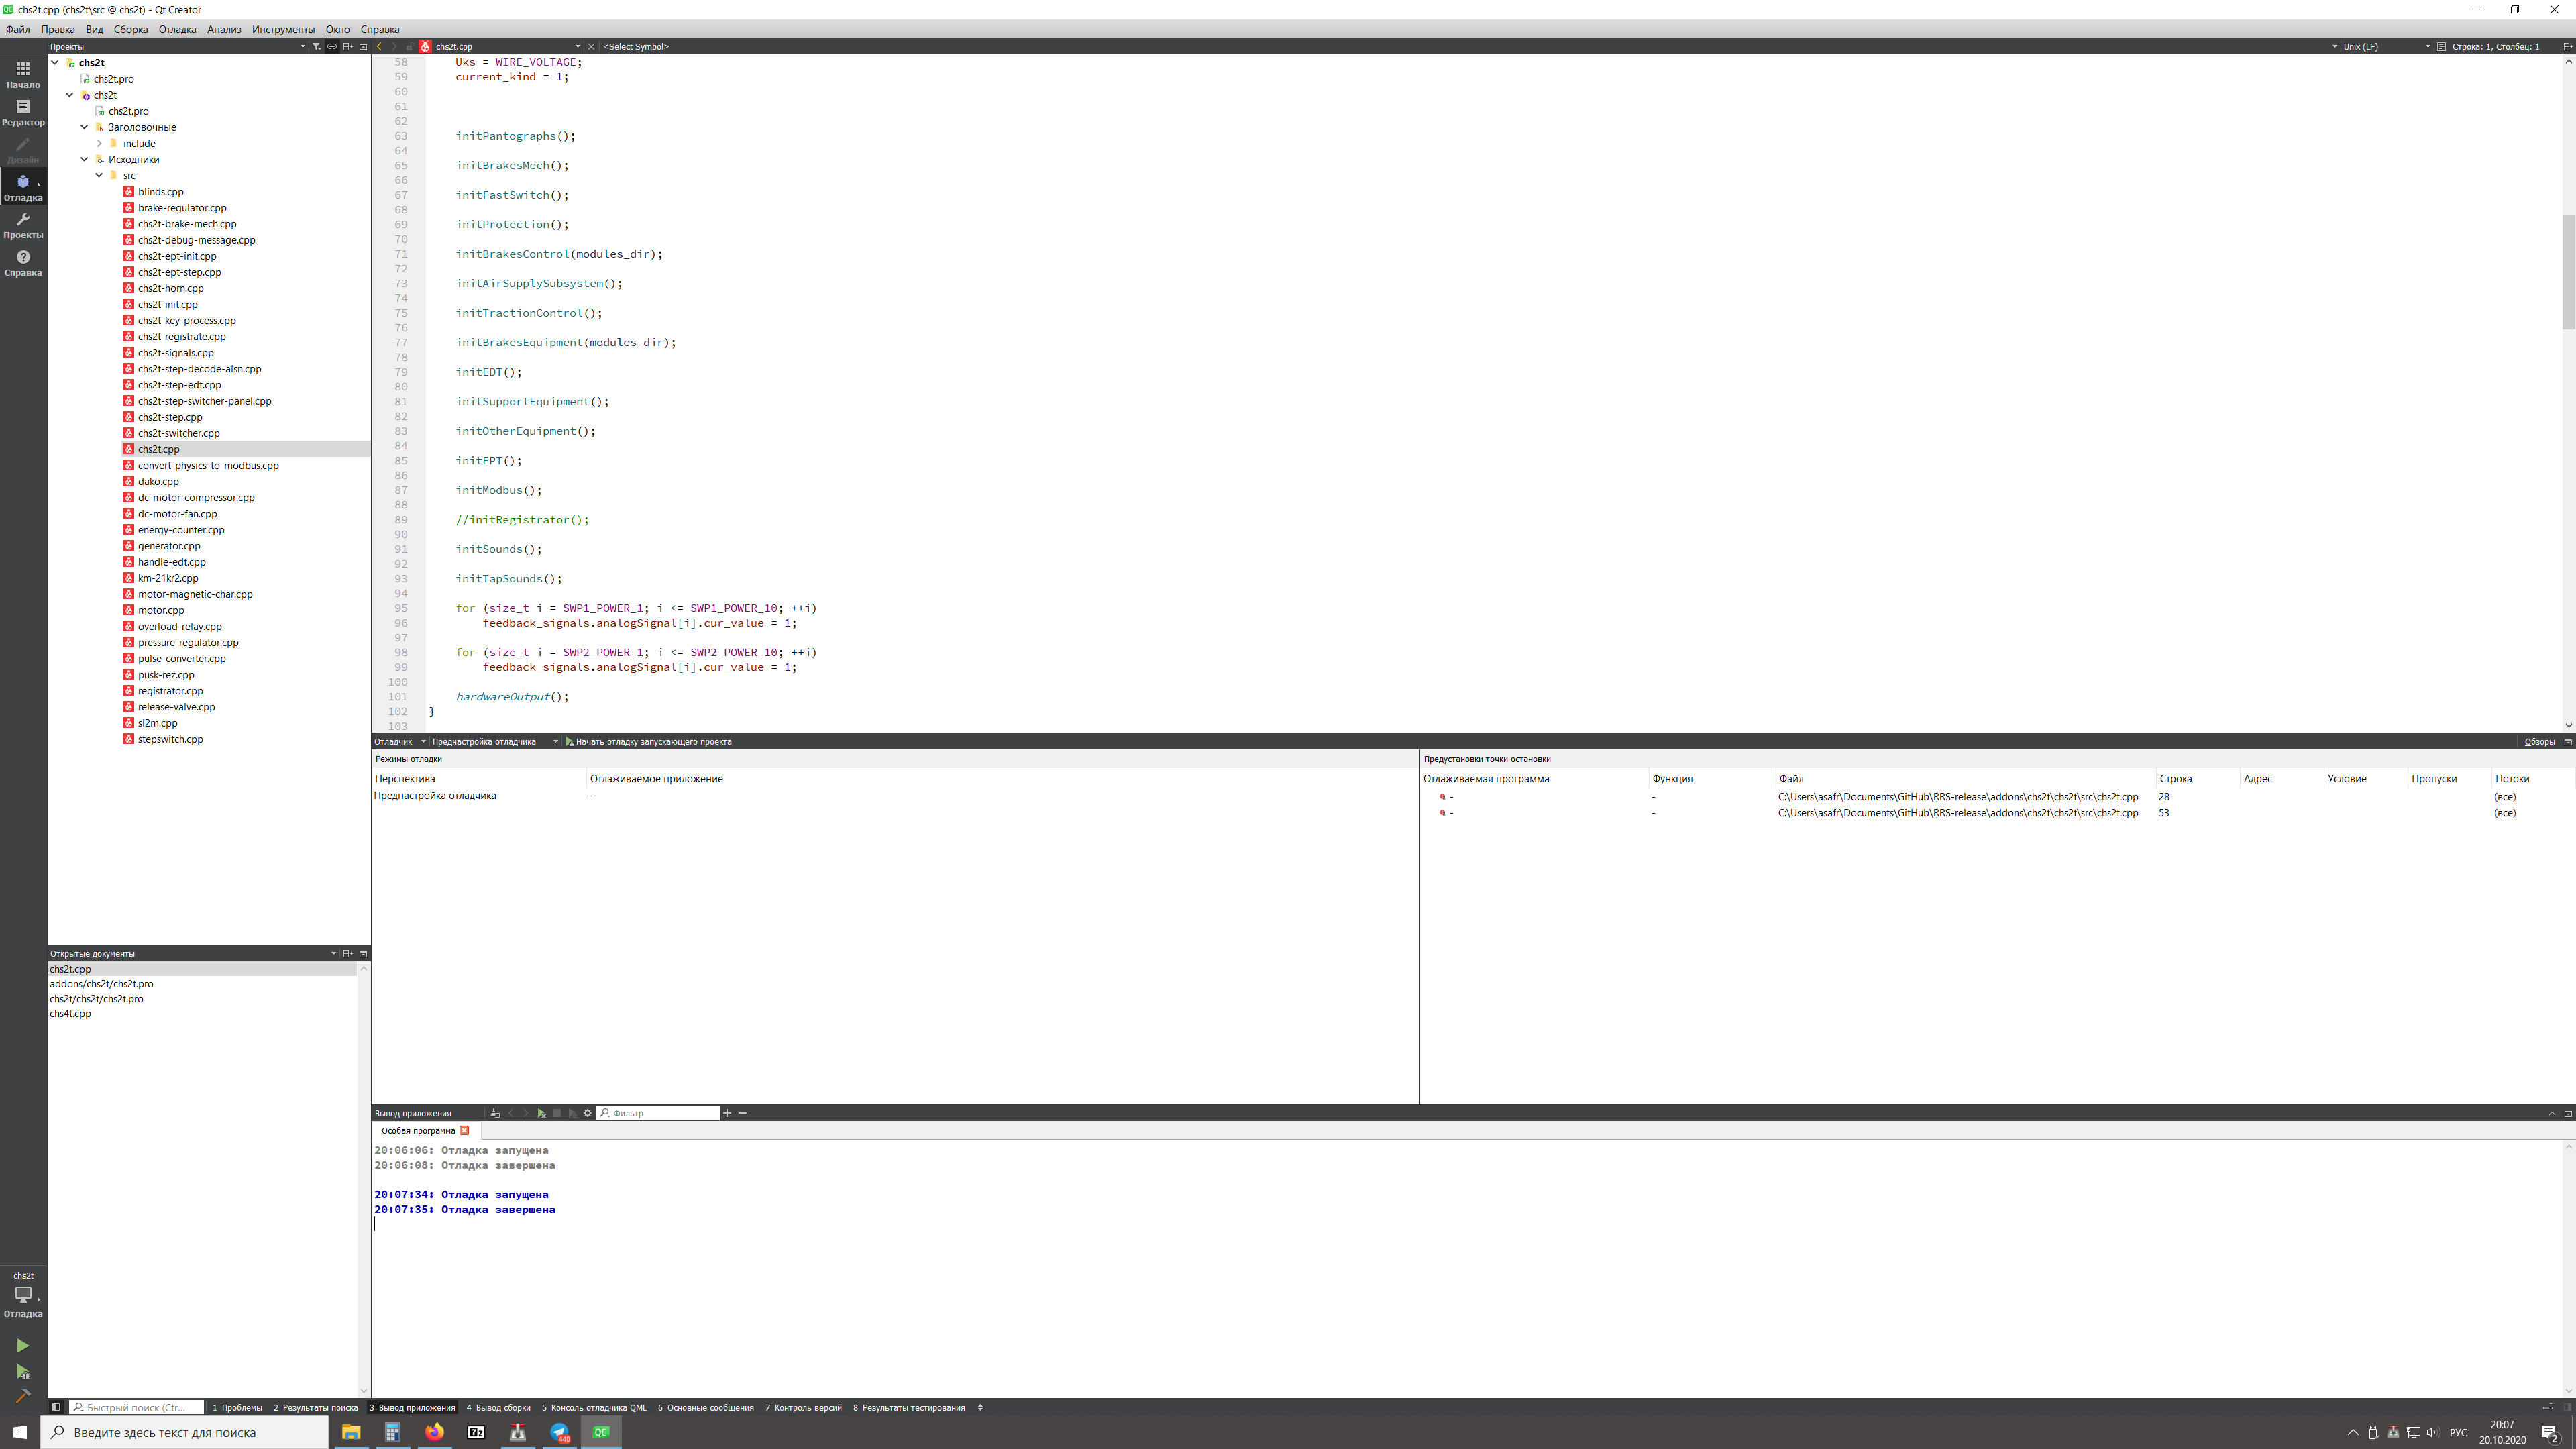Zoom in application output with plus
Image resolution: width=2576 pixels, height=1449 pixels.
727,1113
